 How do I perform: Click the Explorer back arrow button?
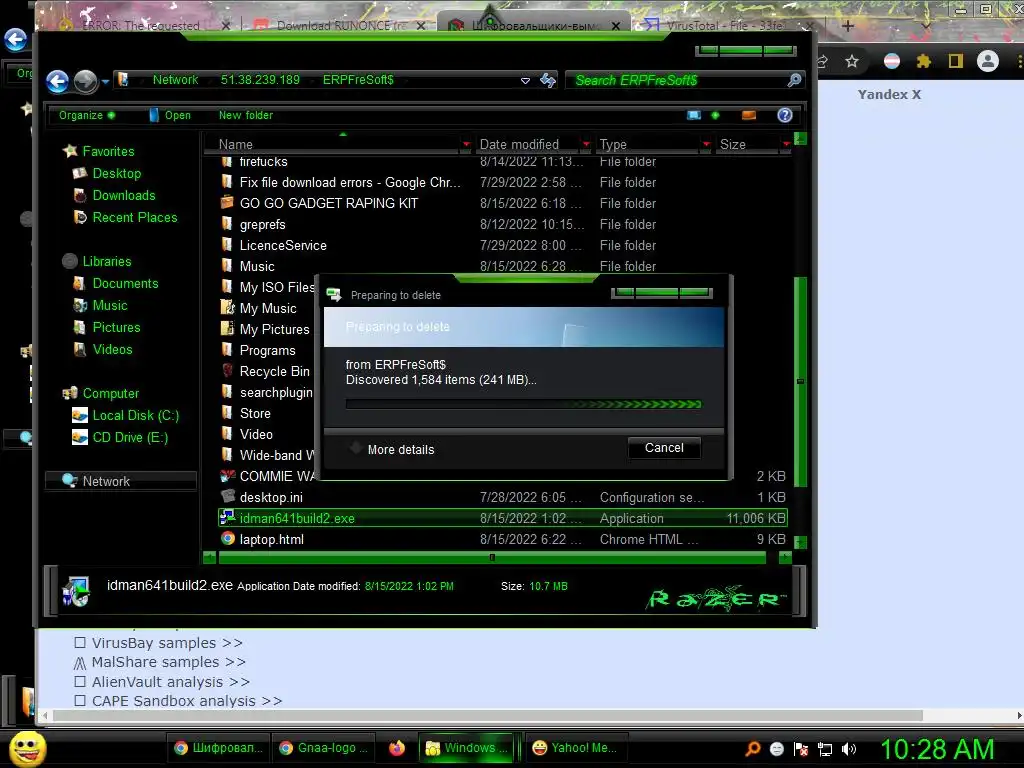pyautogui.click(x=57, y=81)
